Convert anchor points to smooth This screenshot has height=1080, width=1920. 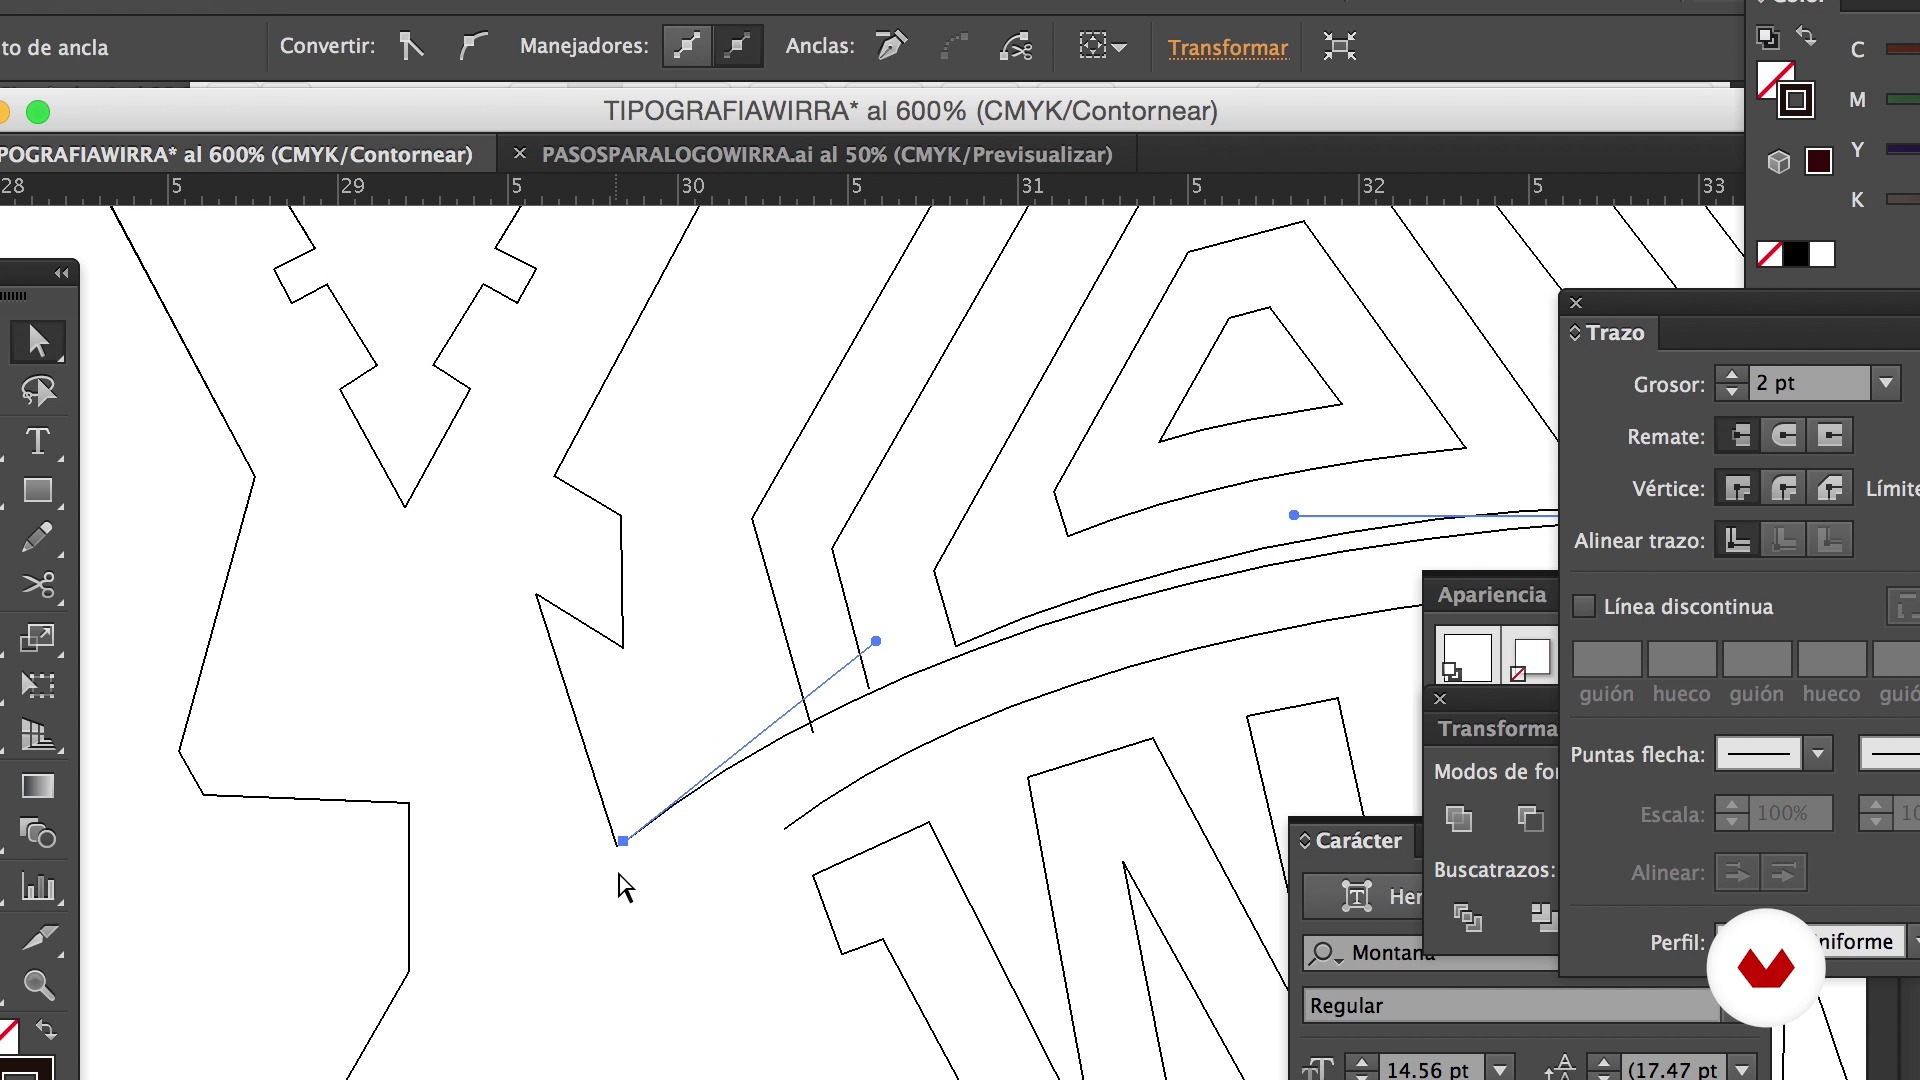pos(473,46)
